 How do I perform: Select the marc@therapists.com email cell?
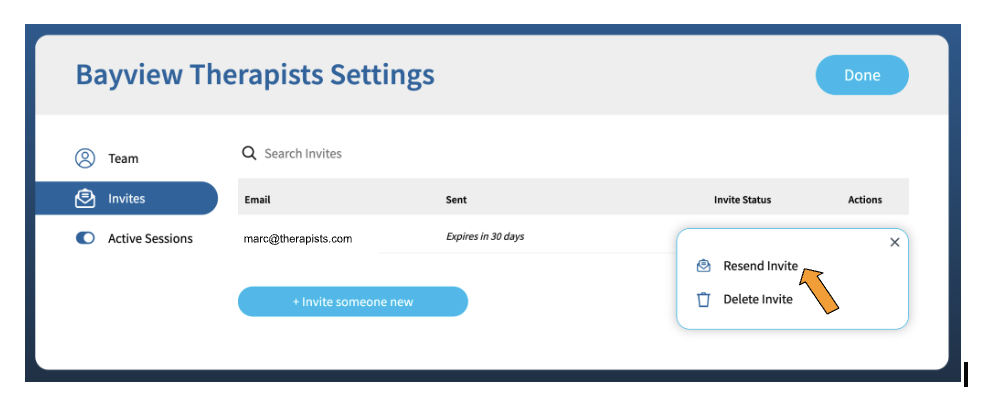298,239
